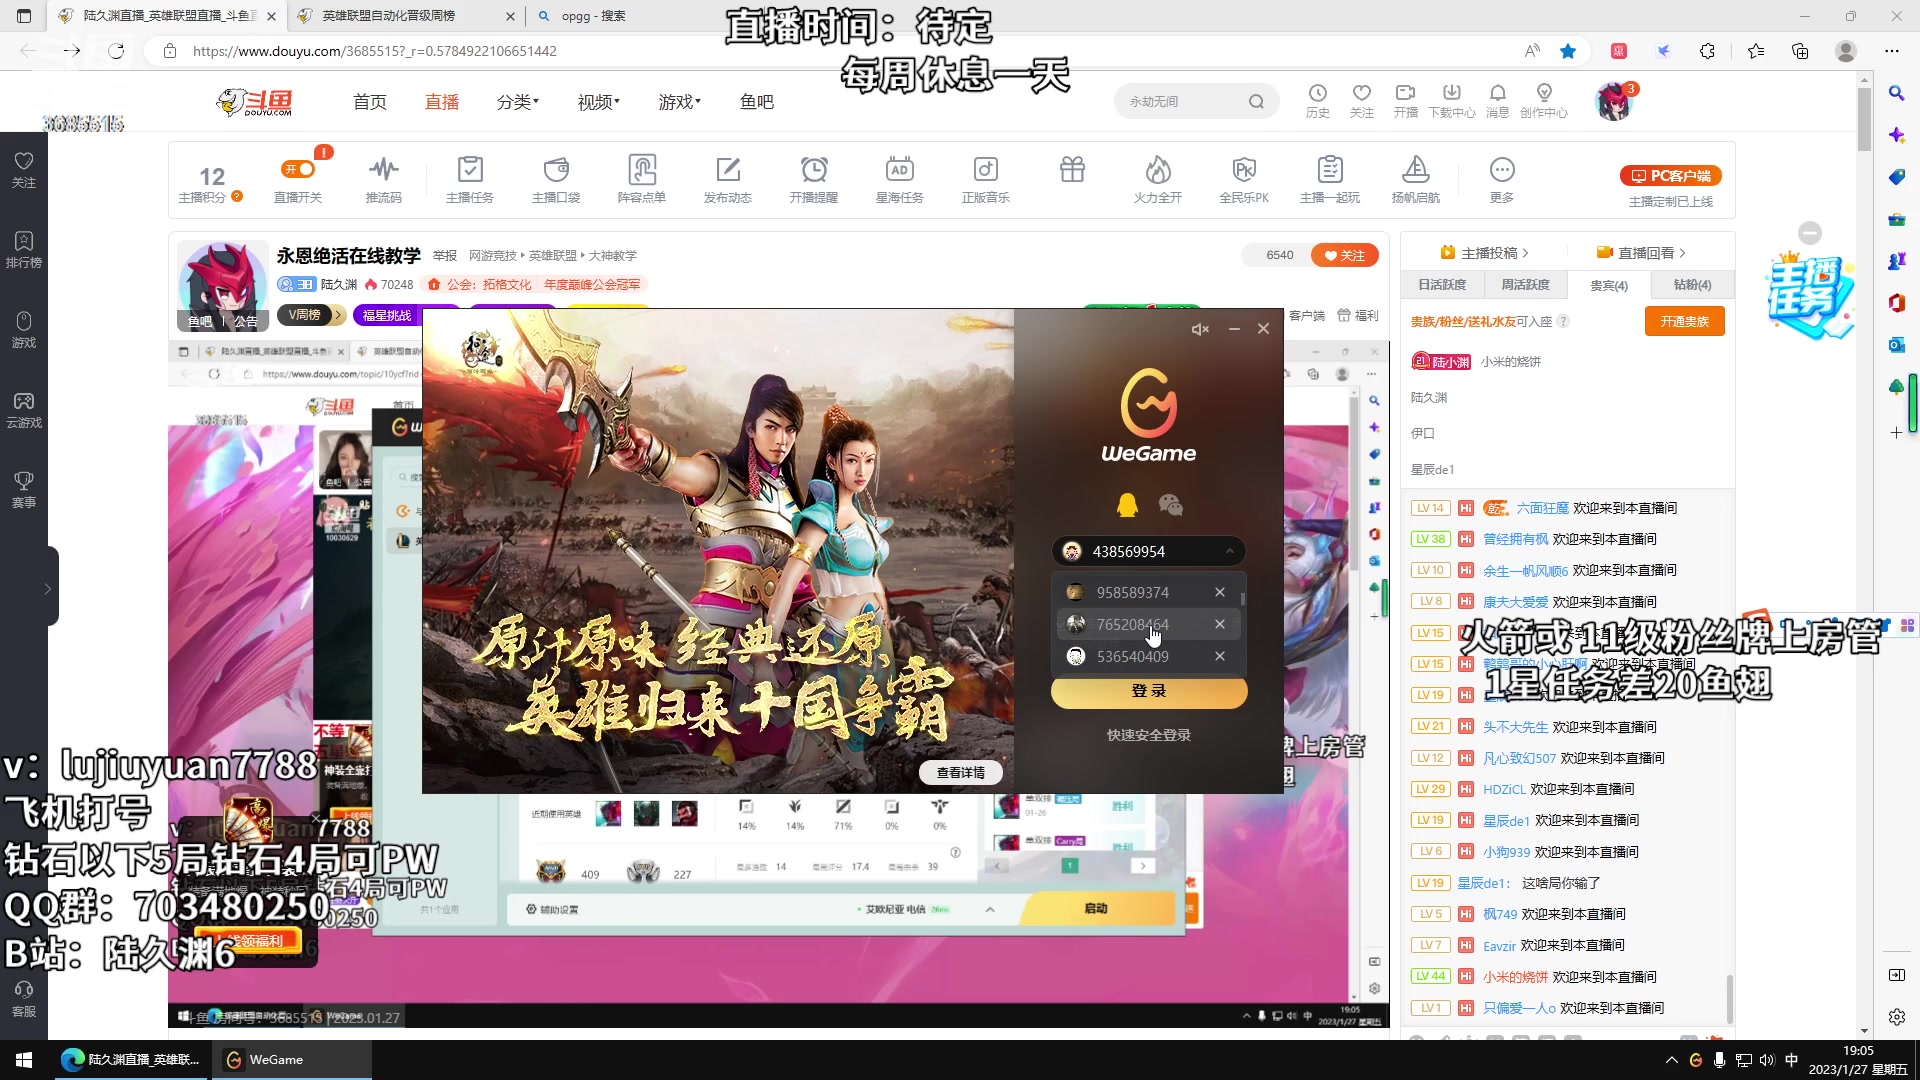1920x1080 pixels.
Task: Open the 分类 category dropdown
Action: [x=518, y=102]
